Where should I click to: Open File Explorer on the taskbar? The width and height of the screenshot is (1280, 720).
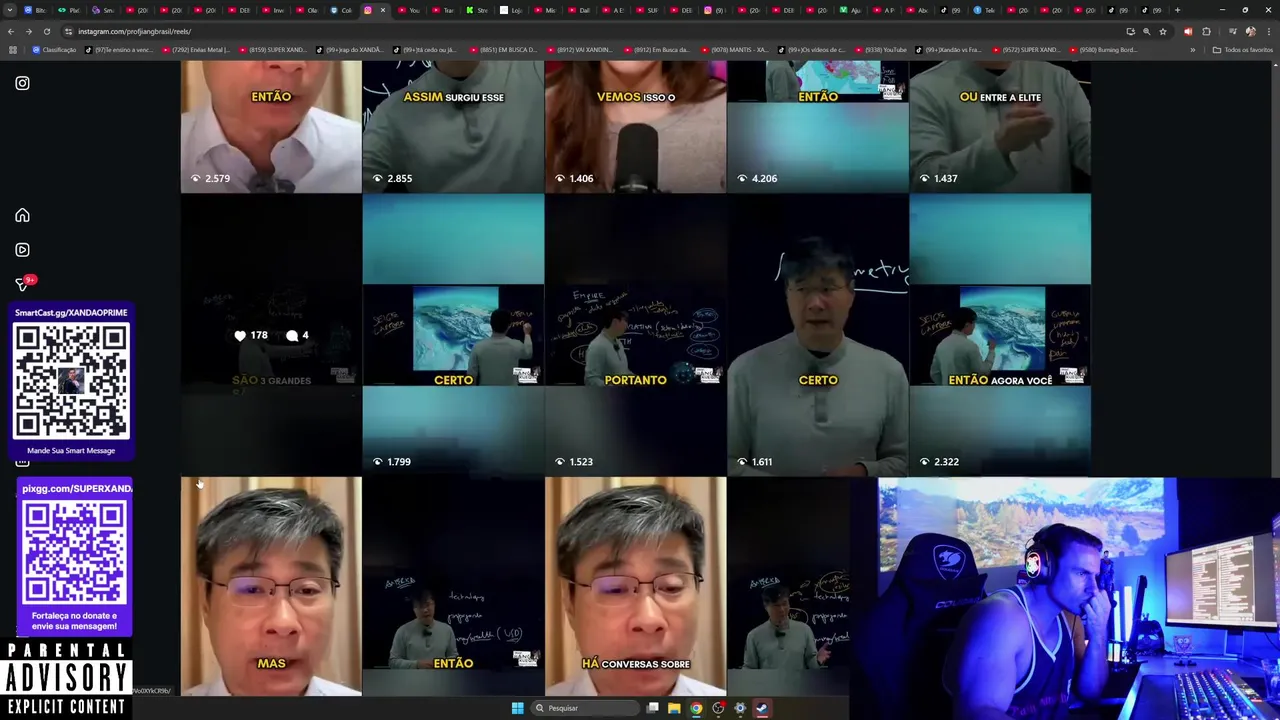pos(674,708)
